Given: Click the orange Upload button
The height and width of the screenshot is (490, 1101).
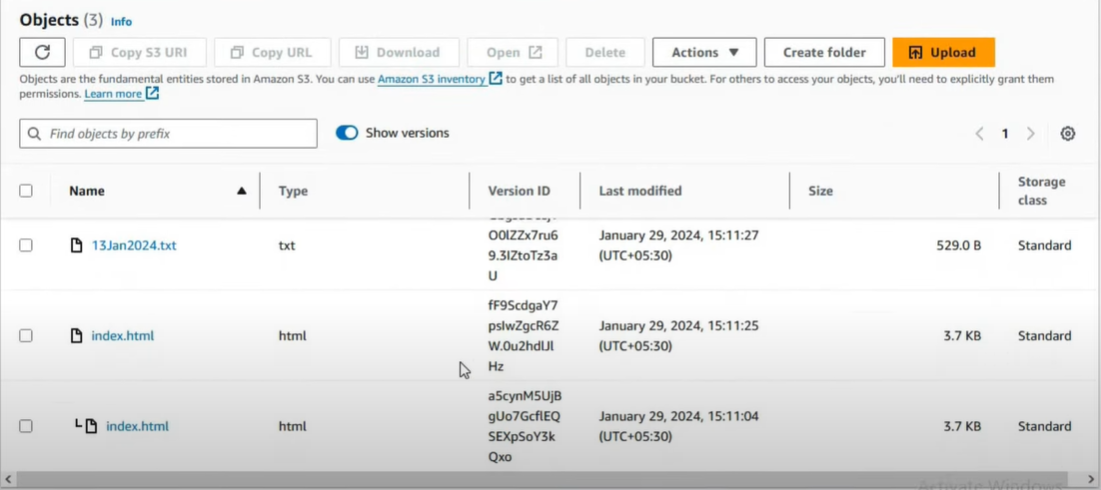Looking at the screenshot, I should pyautogui.click(x=944, y=53).
